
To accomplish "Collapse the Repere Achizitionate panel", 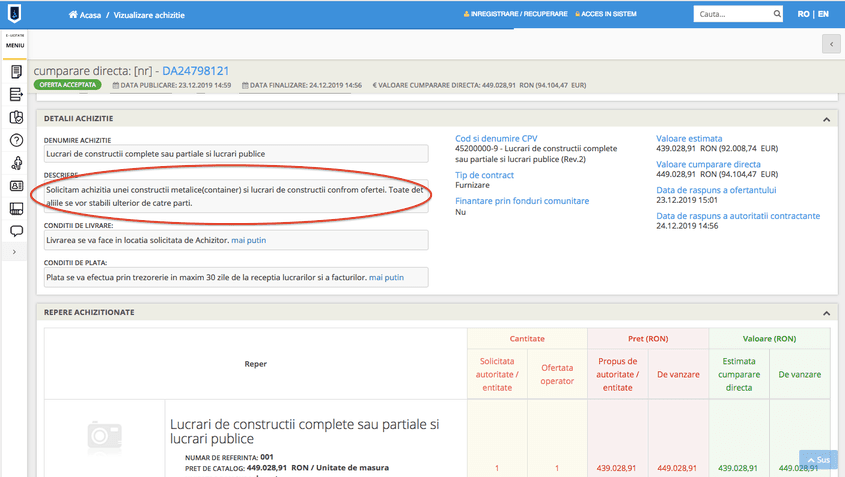I will [x=827, y=312].
